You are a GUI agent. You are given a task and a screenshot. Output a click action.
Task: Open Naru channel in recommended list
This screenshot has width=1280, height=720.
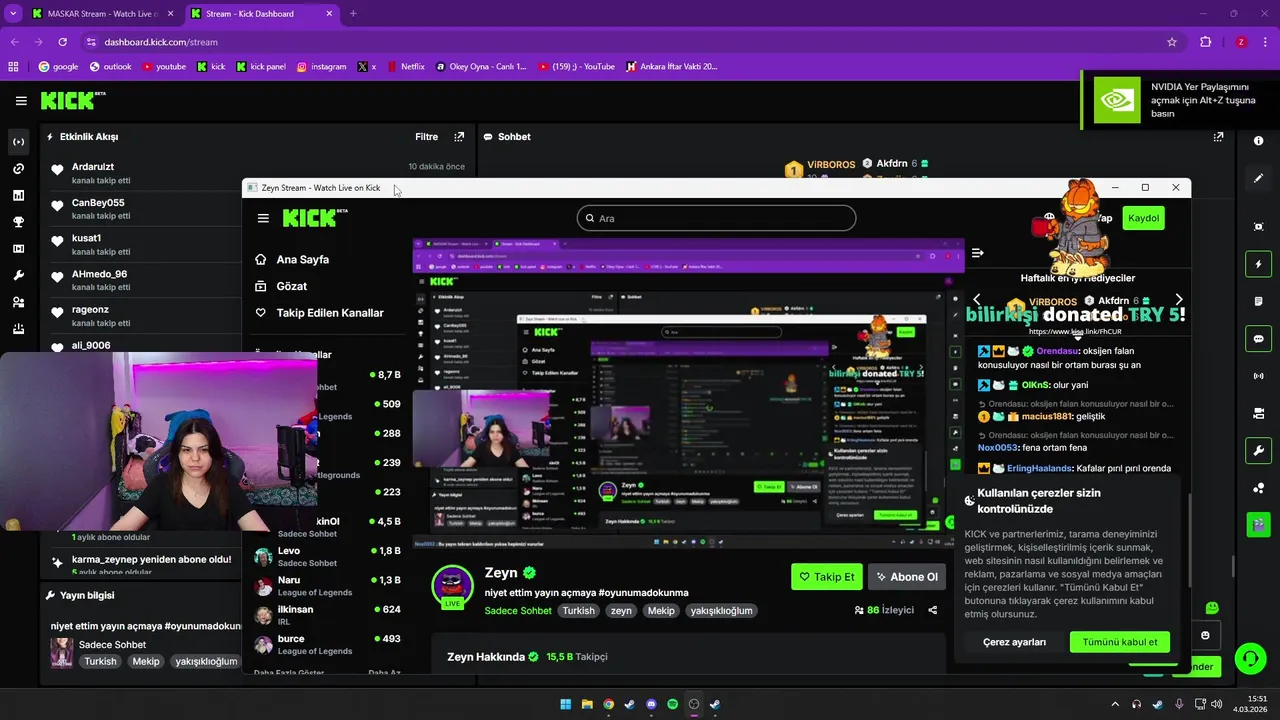[327, 586]
